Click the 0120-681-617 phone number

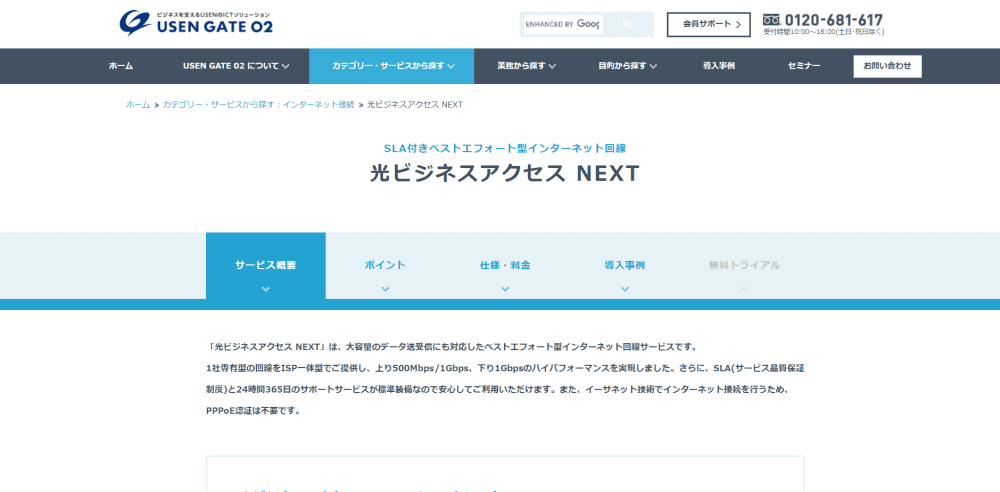834,20
